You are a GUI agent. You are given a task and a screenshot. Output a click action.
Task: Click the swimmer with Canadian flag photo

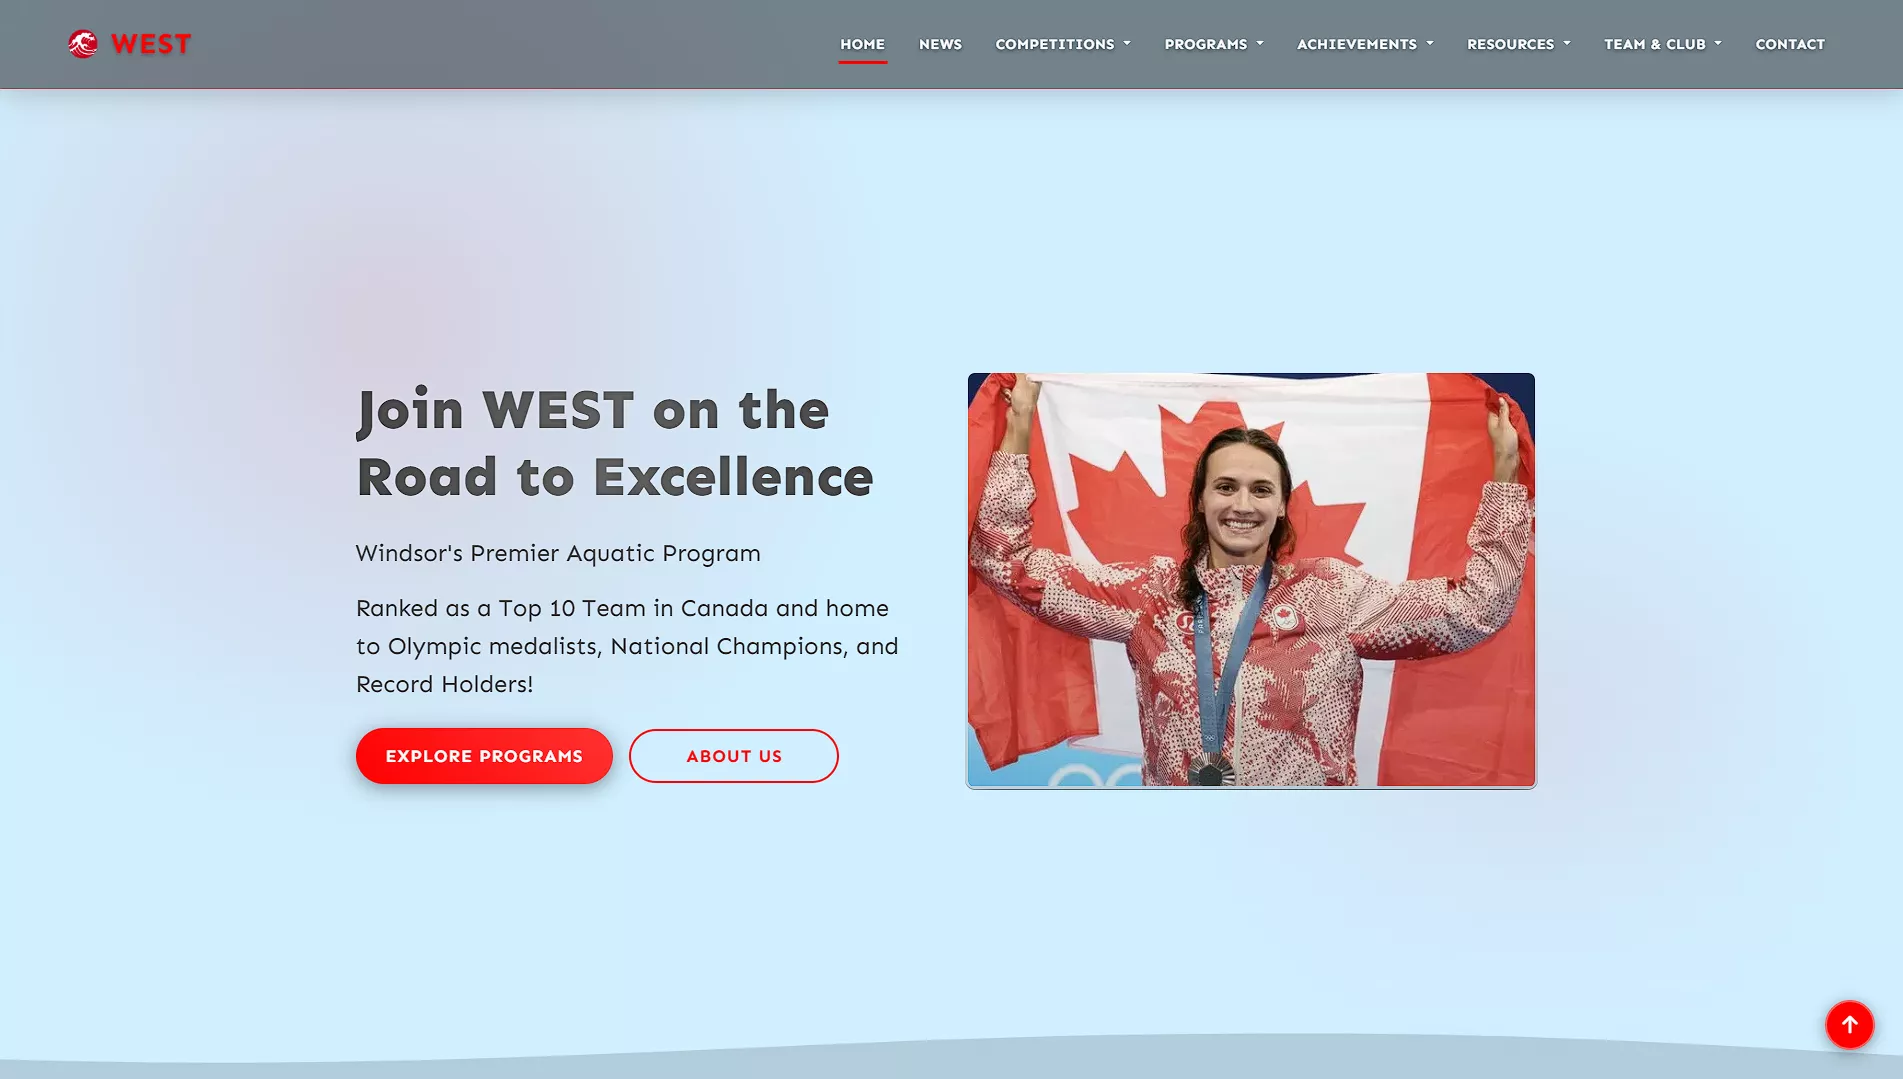1251,580
